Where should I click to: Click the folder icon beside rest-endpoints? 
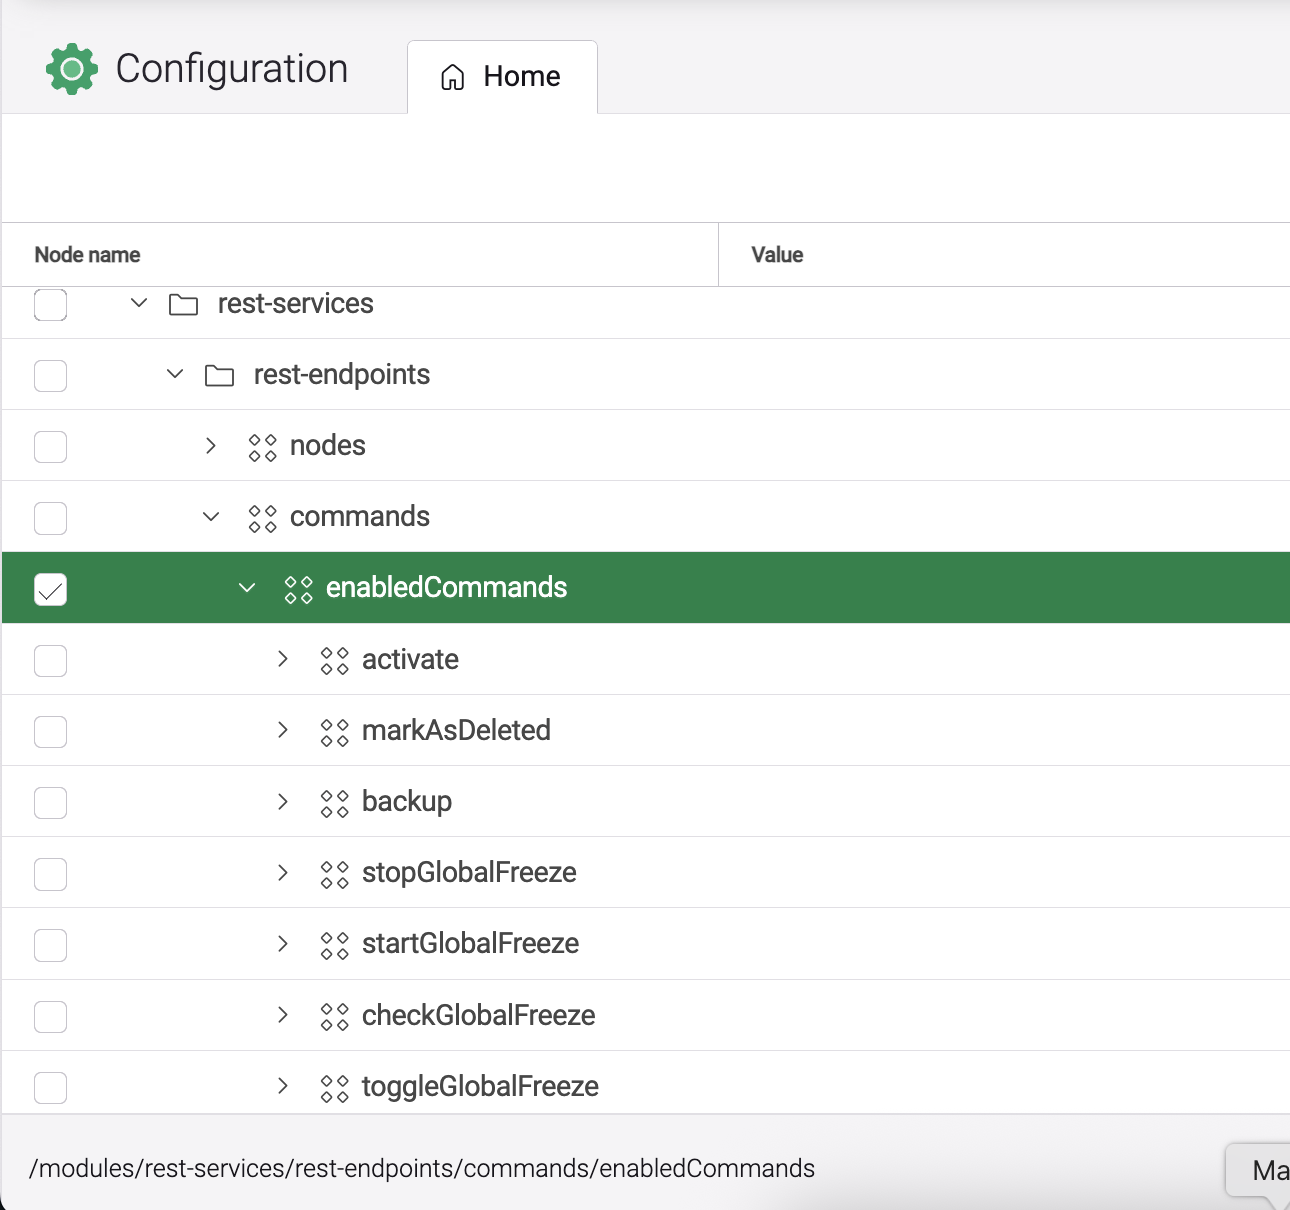(219, 375)
